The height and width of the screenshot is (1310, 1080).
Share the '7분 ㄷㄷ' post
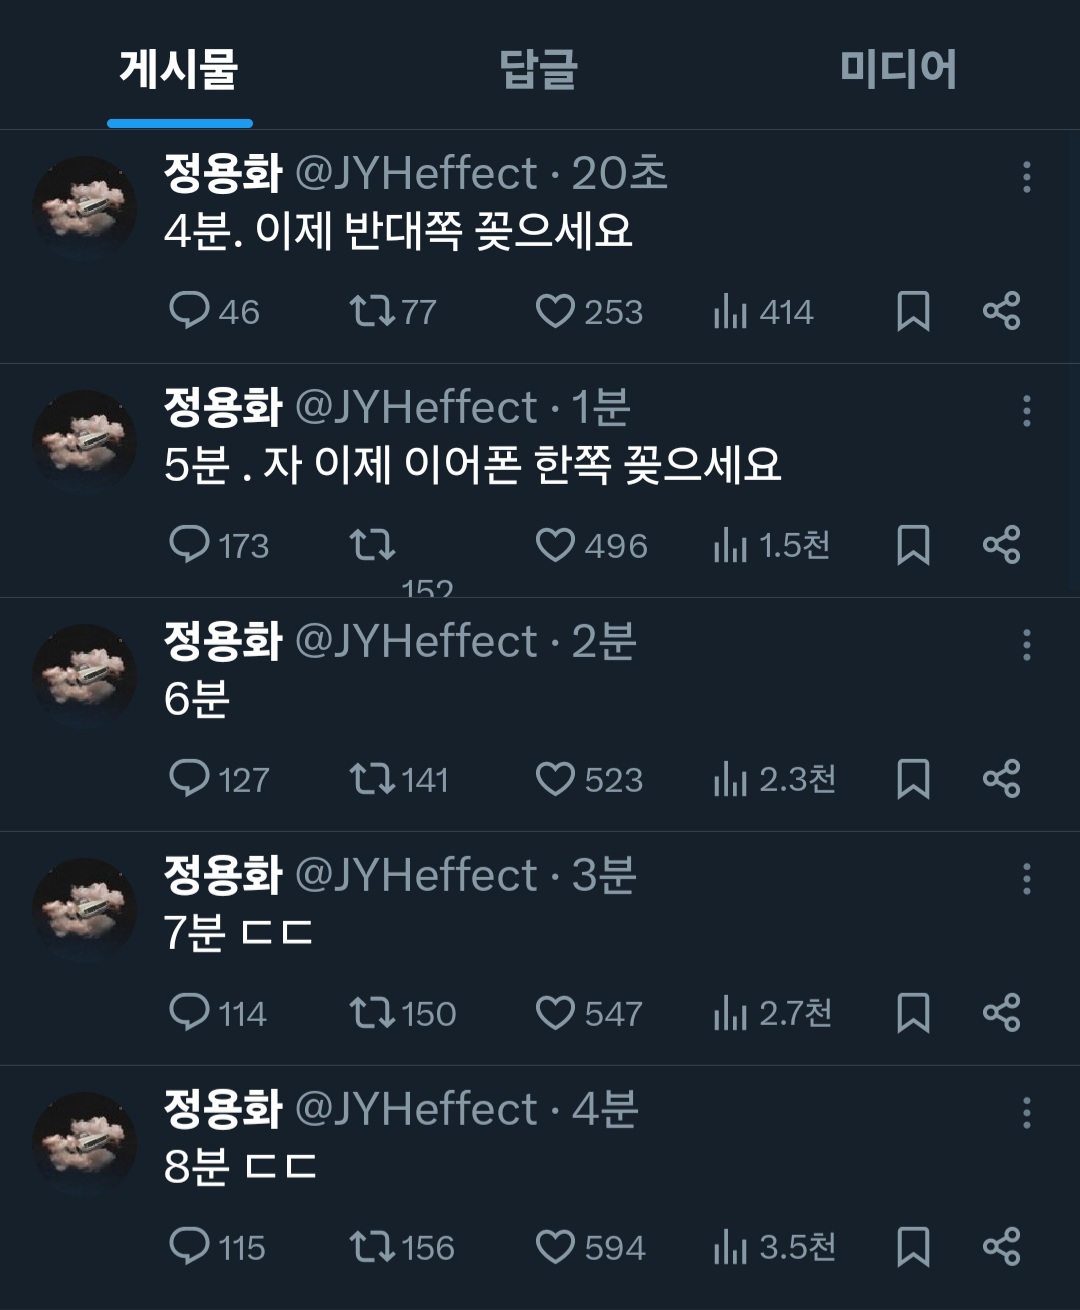(x=1001, y=1013)
